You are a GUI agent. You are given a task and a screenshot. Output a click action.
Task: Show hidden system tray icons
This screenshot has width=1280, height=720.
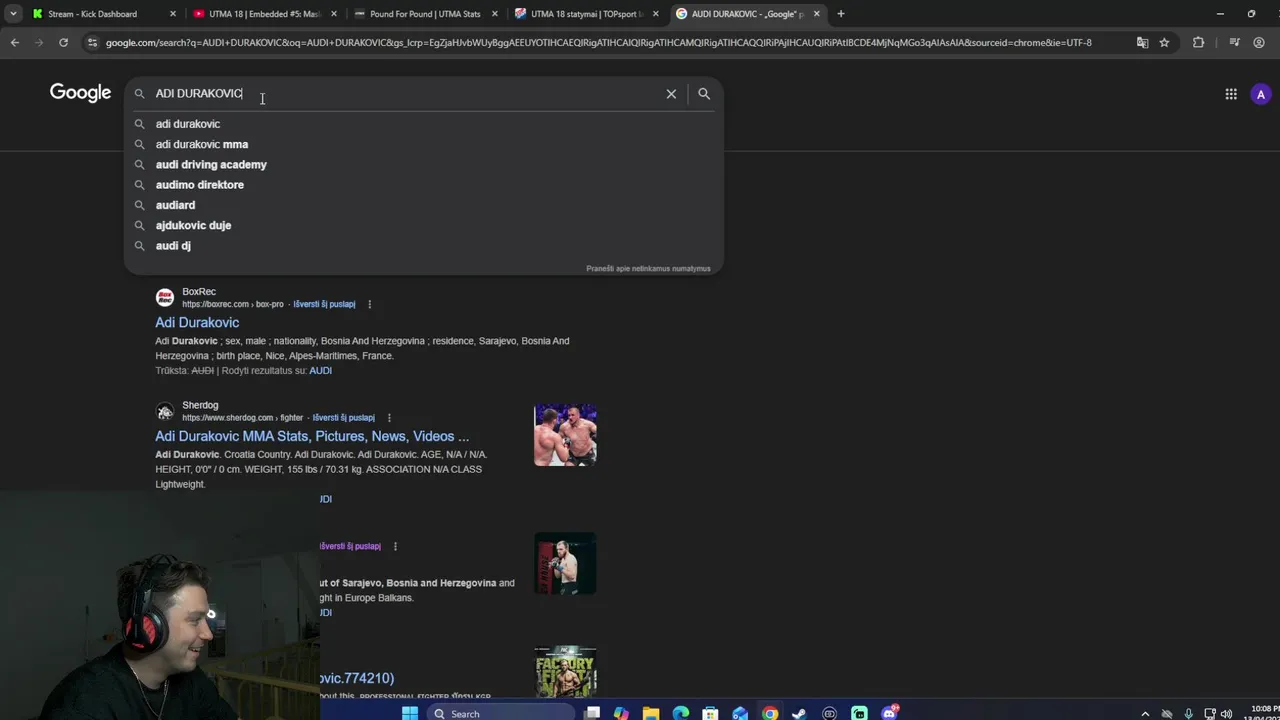point(1146,713)
